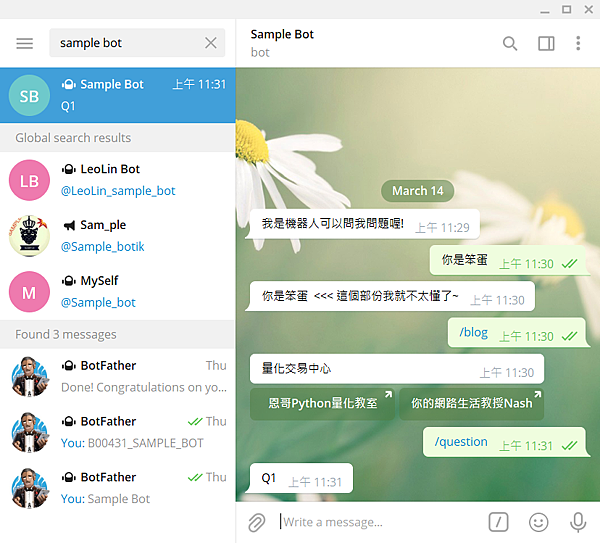This screenshot has height=543, width=600.
Task: Click the 'Q1' message bubble in chat
Action: 301,478
